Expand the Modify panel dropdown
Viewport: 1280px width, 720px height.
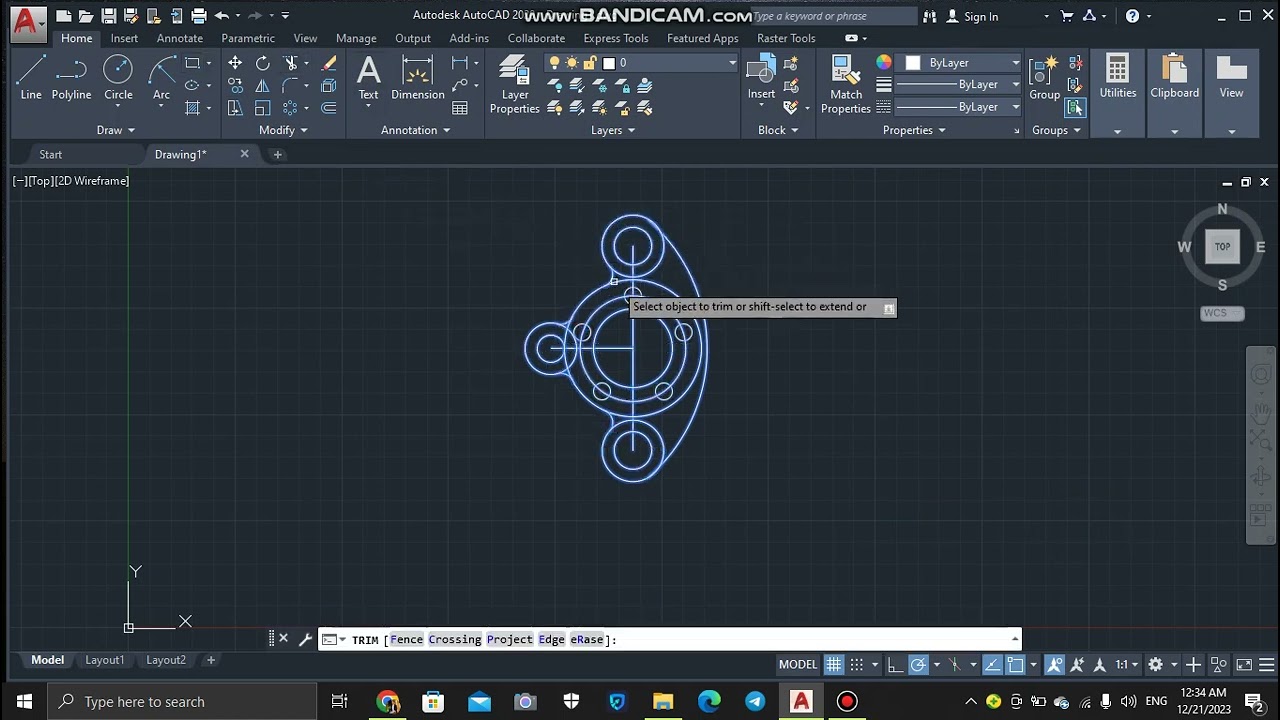(x=284, y=130)
